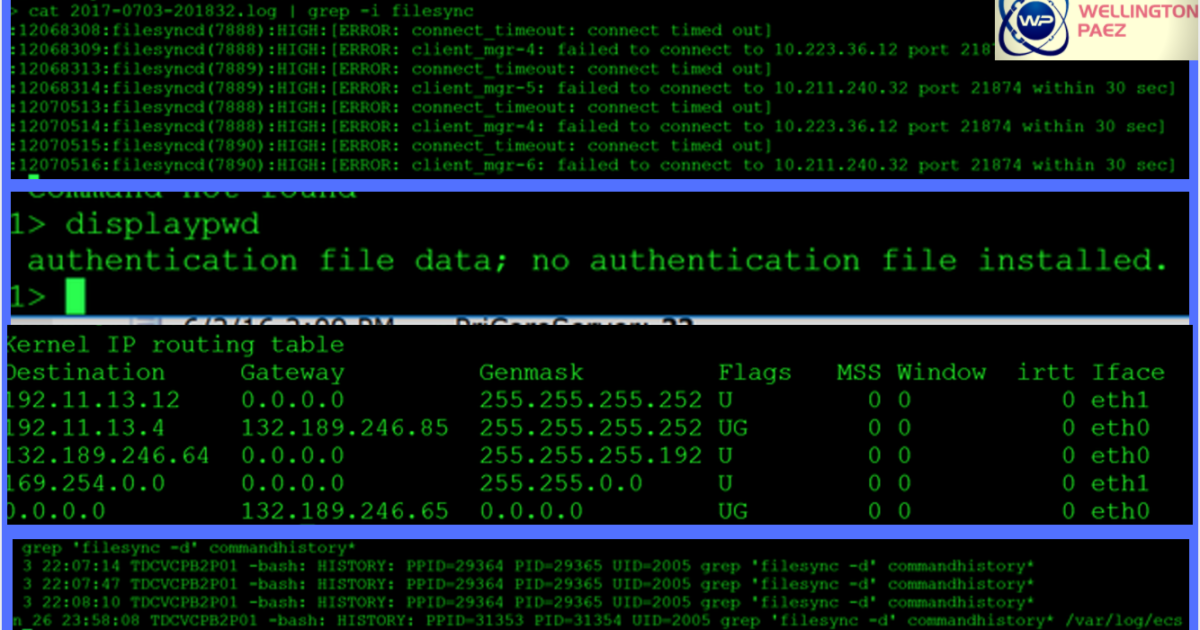Select destination 192.11.13.4 in routing table

pos(85,428)
